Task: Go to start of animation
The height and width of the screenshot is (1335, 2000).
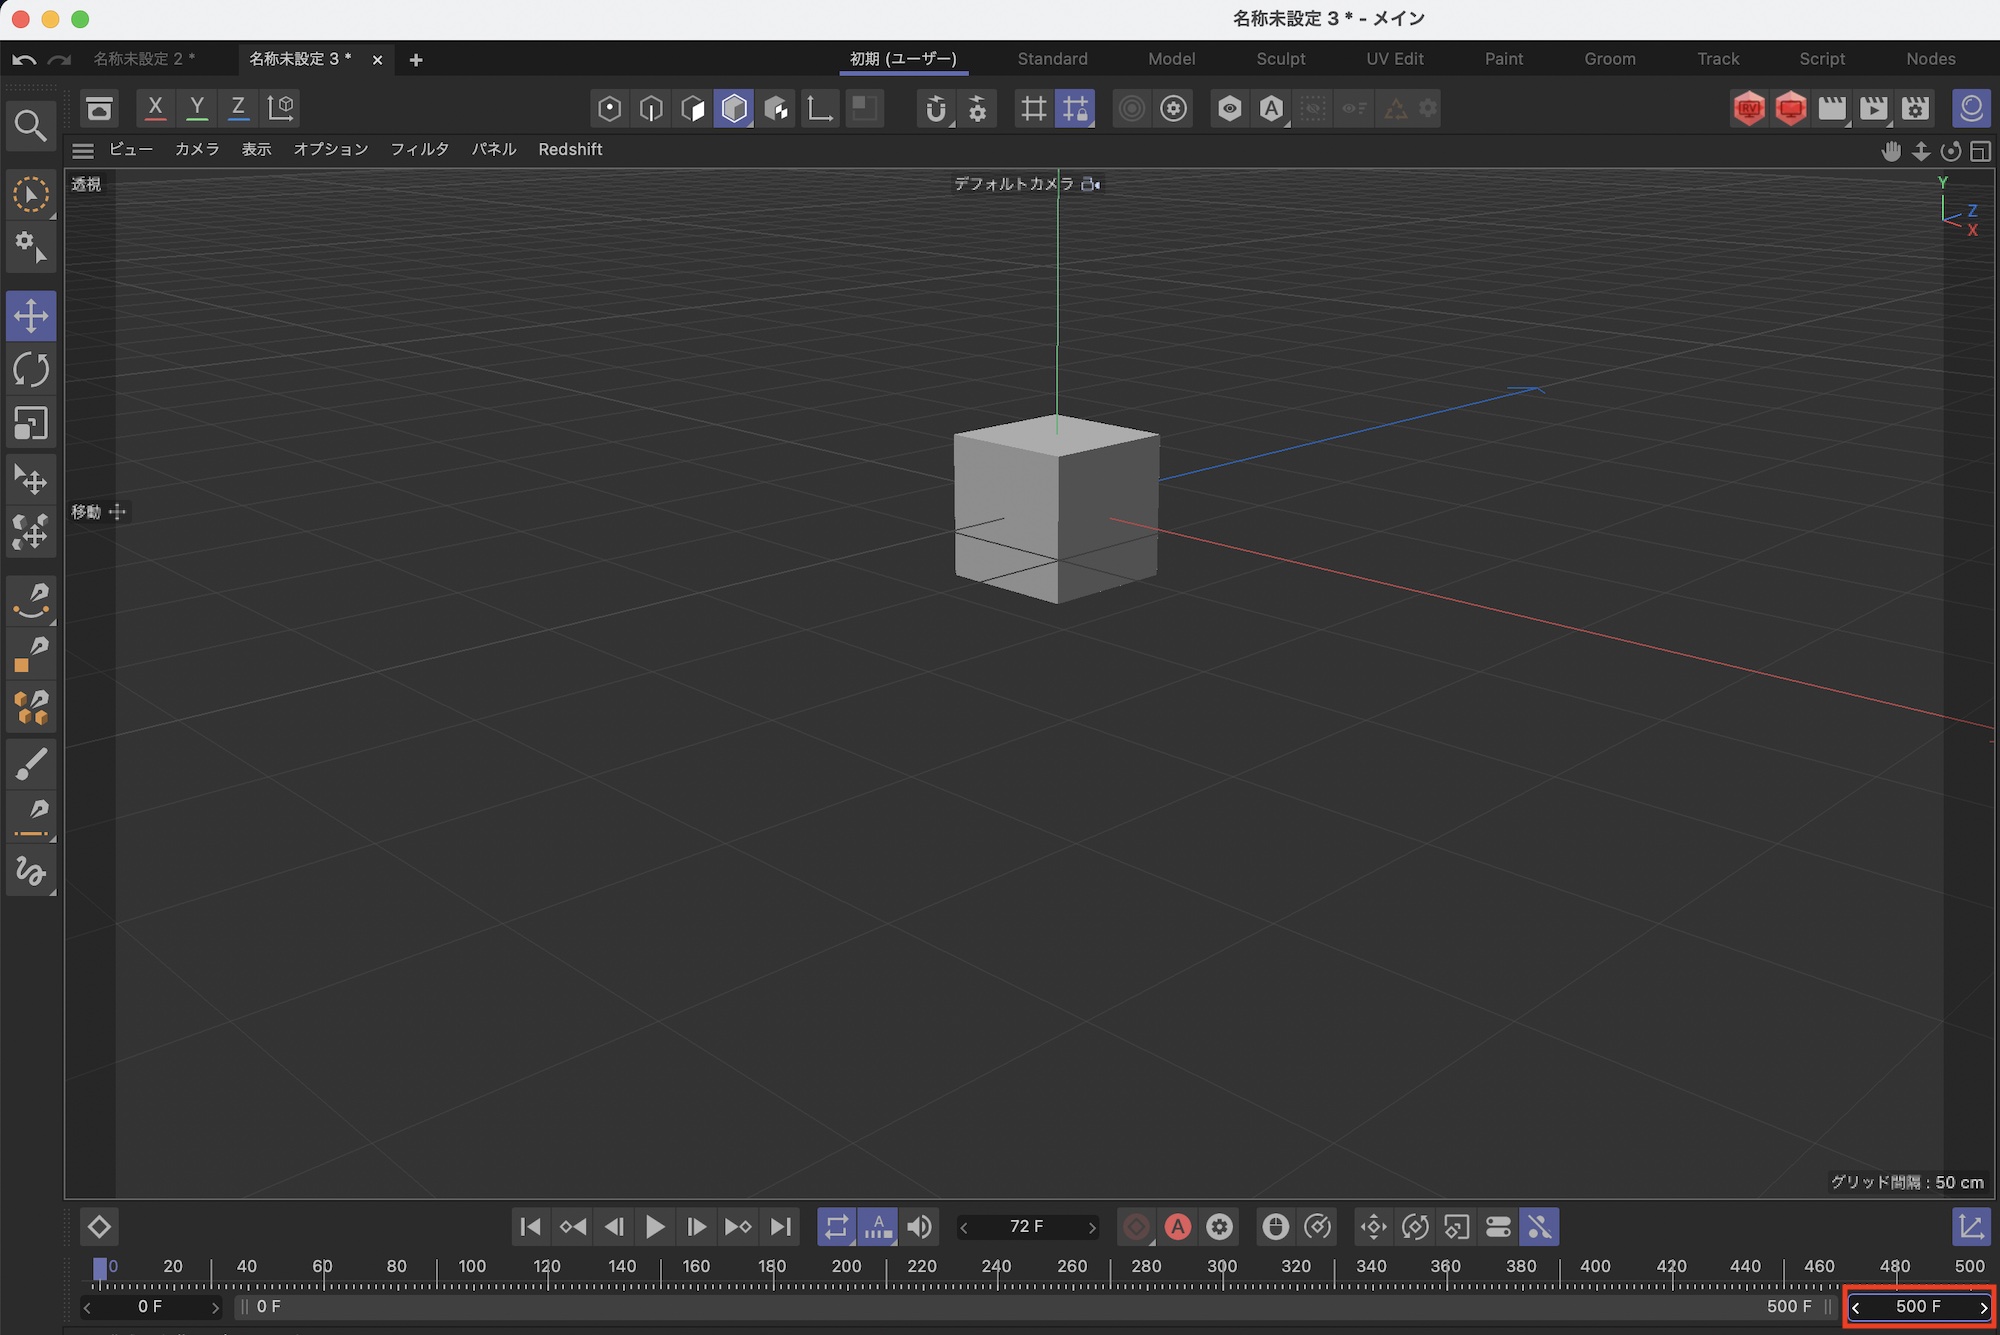Action: [531, 1227]
